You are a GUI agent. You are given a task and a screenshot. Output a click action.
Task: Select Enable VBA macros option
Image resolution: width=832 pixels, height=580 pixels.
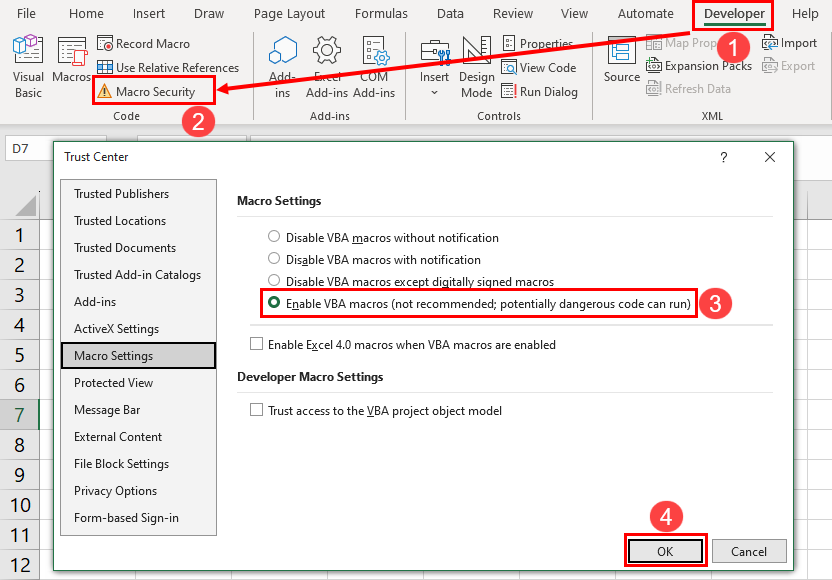tap(274, 302)
